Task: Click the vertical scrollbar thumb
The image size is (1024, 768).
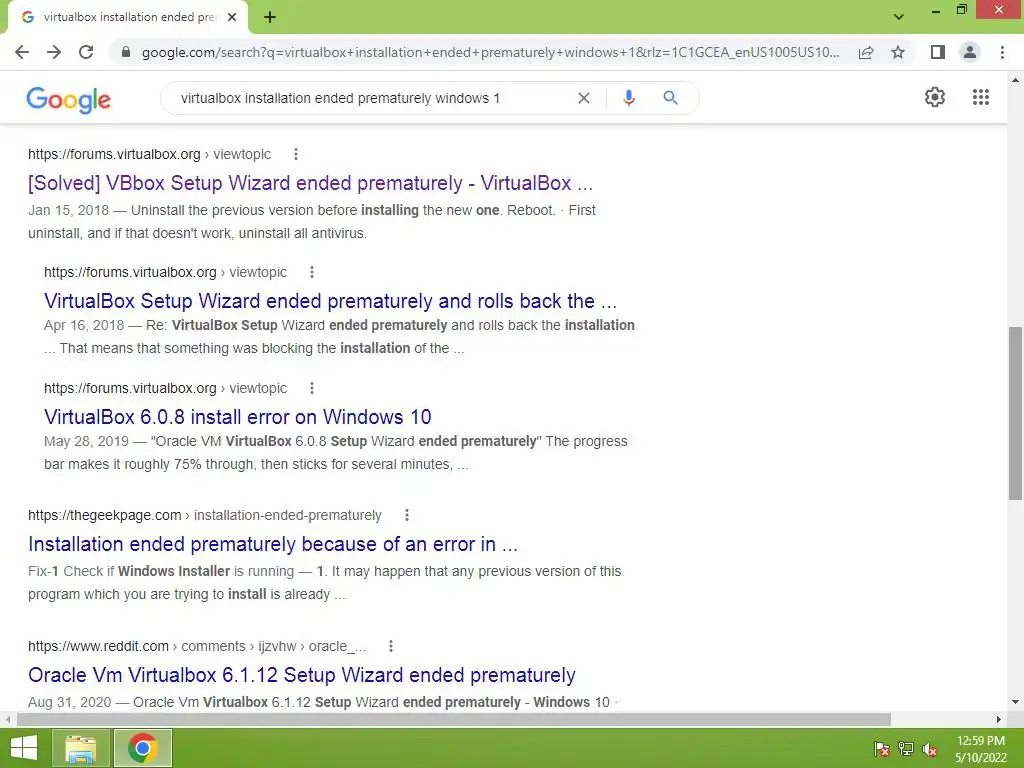Action: pyautogui.click(x=1015, y=413)
